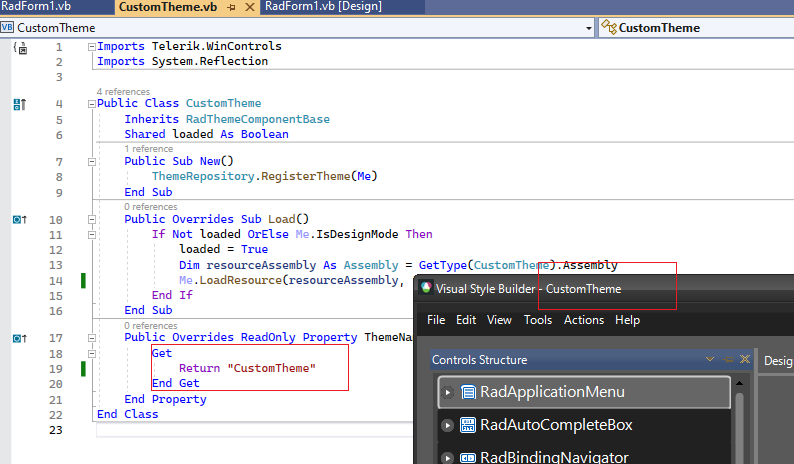This screenshot has height=464, width=794.
Task: Click the quick actions icon at line 1
Action: (20, 48)
